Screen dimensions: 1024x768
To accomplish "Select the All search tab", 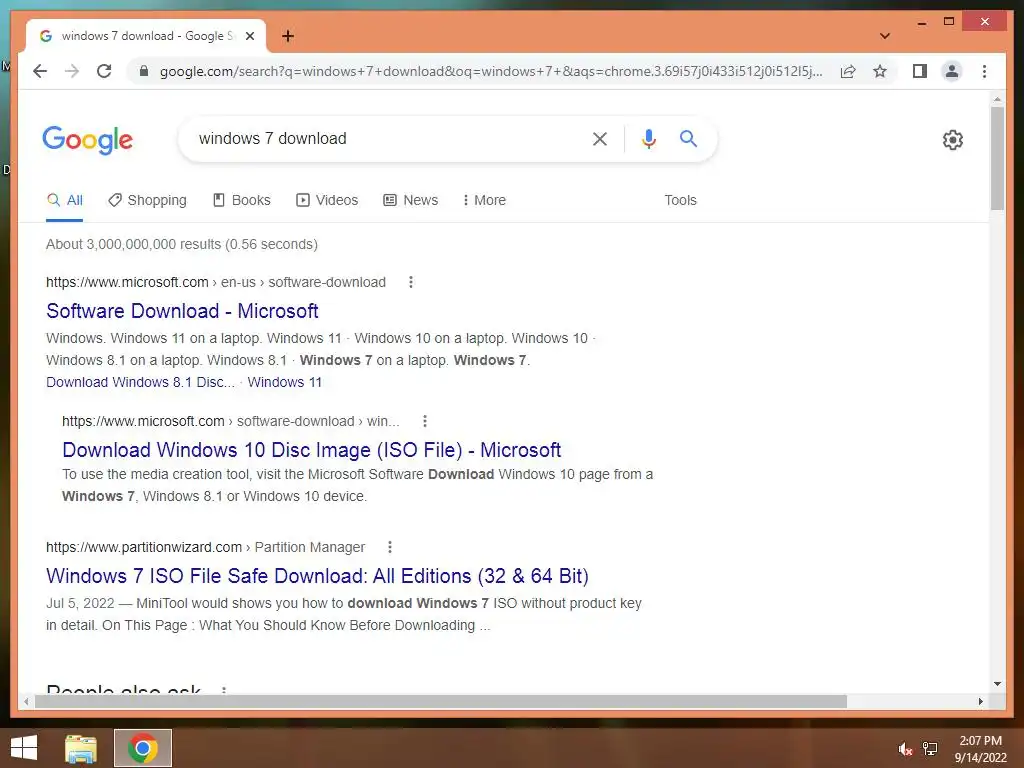I will click(65, 200).
